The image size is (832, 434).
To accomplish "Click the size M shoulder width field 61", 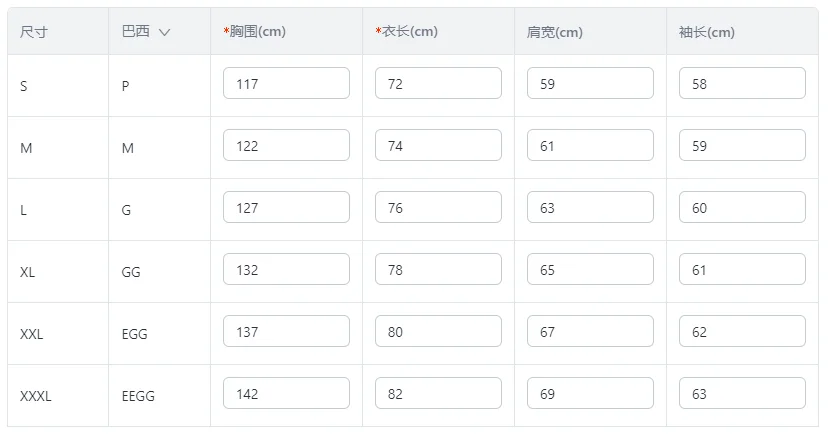I will coord(590,145).
